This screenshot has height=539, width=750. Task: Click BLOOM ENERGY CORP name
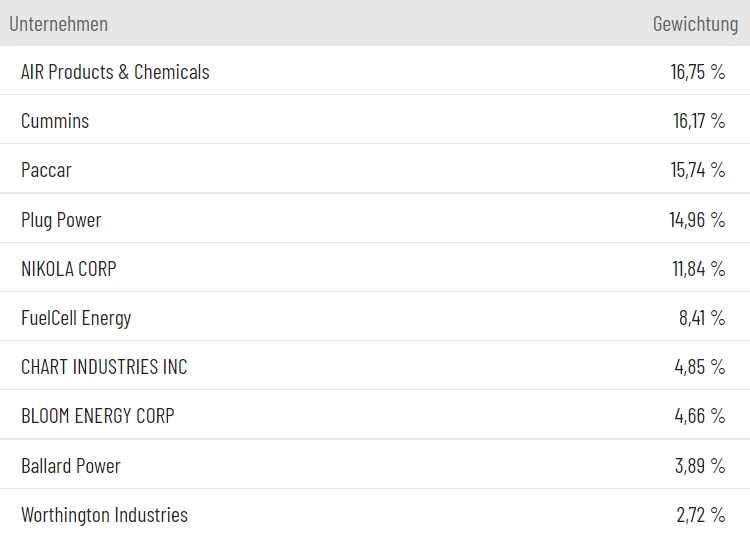pyautogui.click(x=97, y=416)
